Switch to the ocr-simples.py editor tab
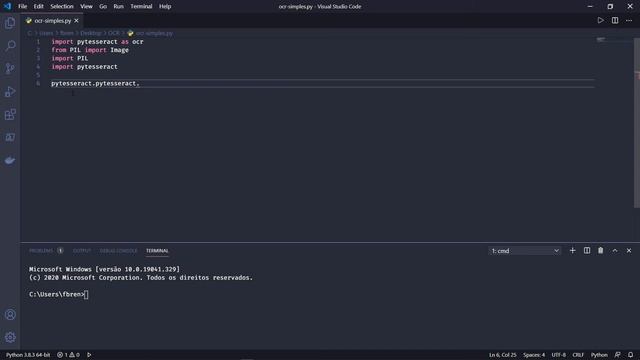This screenshot has width=640, height=360. coord(52,20)
